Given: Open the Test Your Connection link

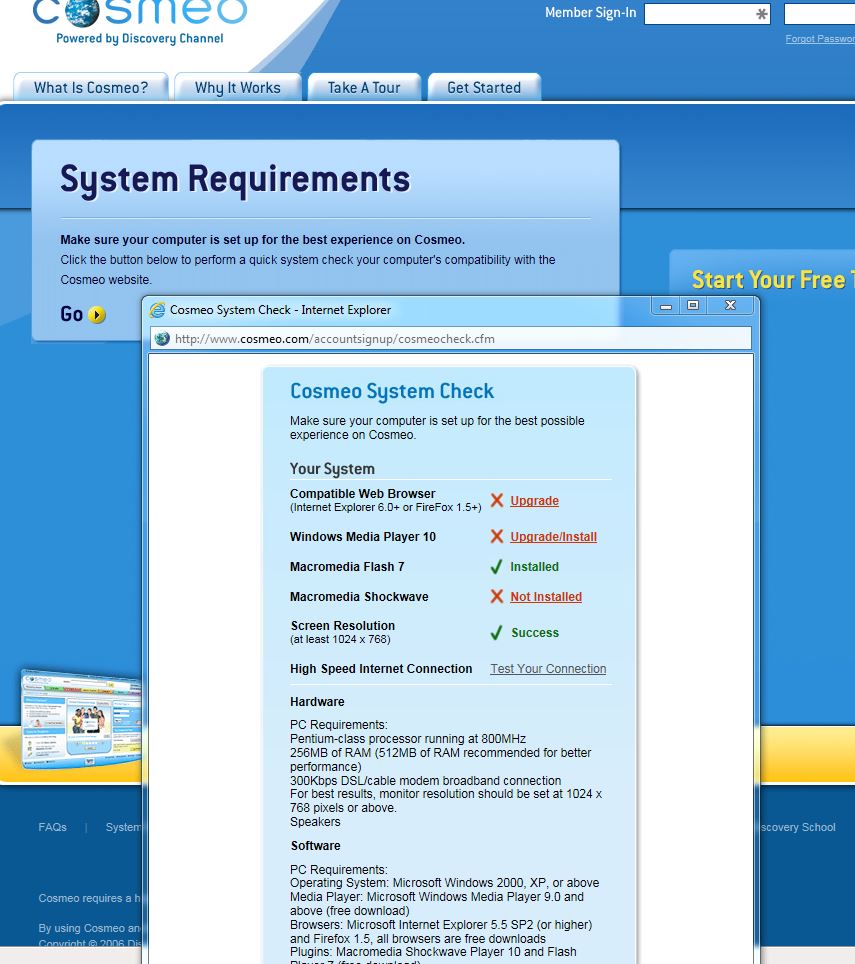Looking at the screenshot, I should (x=548, y=668).
